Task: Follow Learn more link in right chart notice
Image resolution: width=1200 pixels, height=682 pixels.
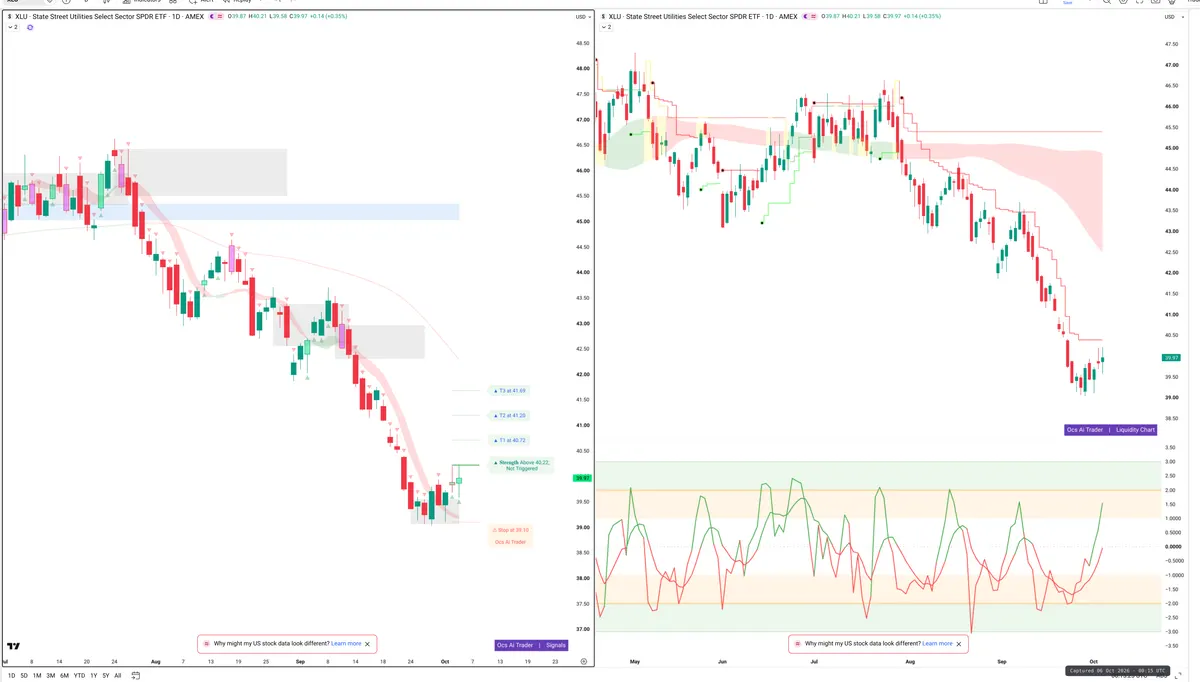Action: click(x=937, y=644)
